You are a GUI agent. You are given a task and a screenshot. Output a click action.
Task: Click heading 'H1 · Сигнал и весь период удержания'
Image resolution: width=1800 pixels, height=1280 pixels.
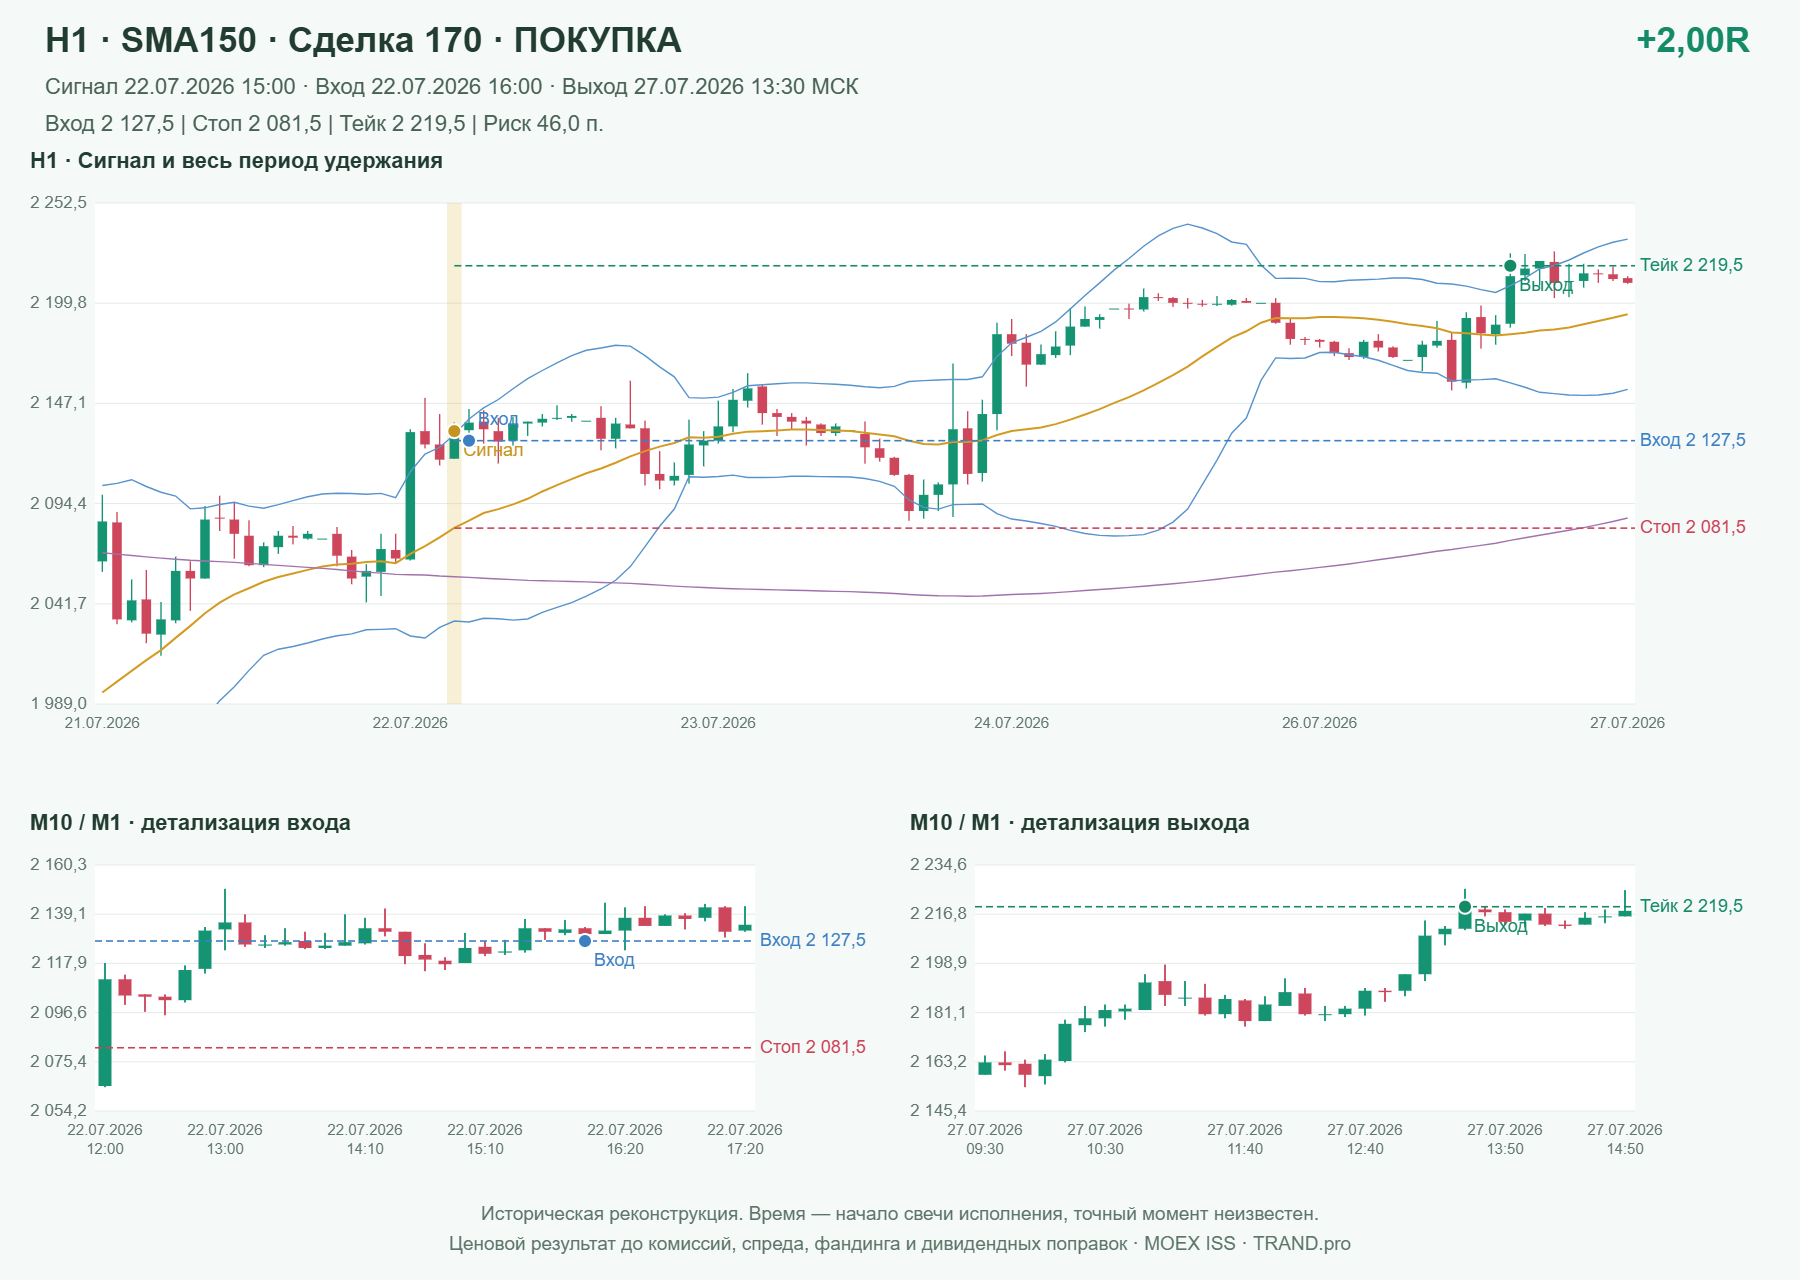[x=236, y=161]
